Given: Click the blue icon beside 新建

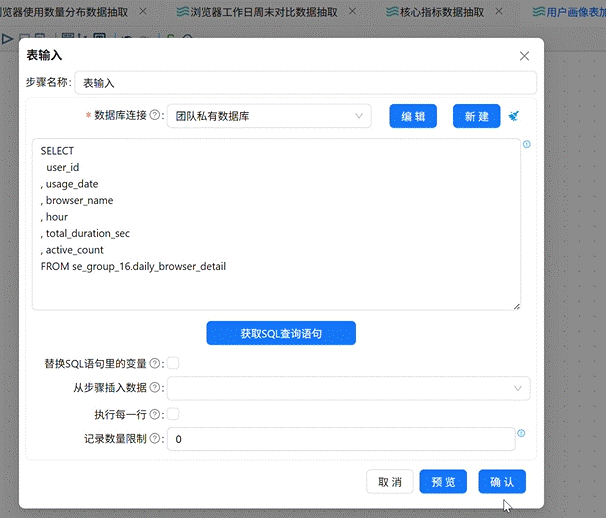Looking at the screenshot, I should pyautogui.click(x=514, y=116).
